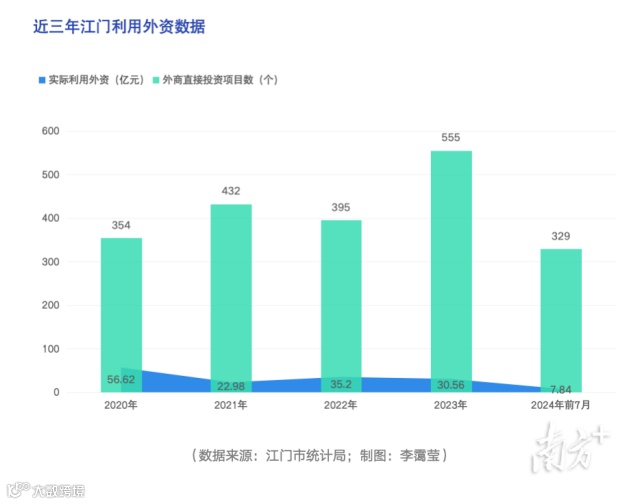
Task: Click the x-axis label 2022年
Action: [340, 405]
